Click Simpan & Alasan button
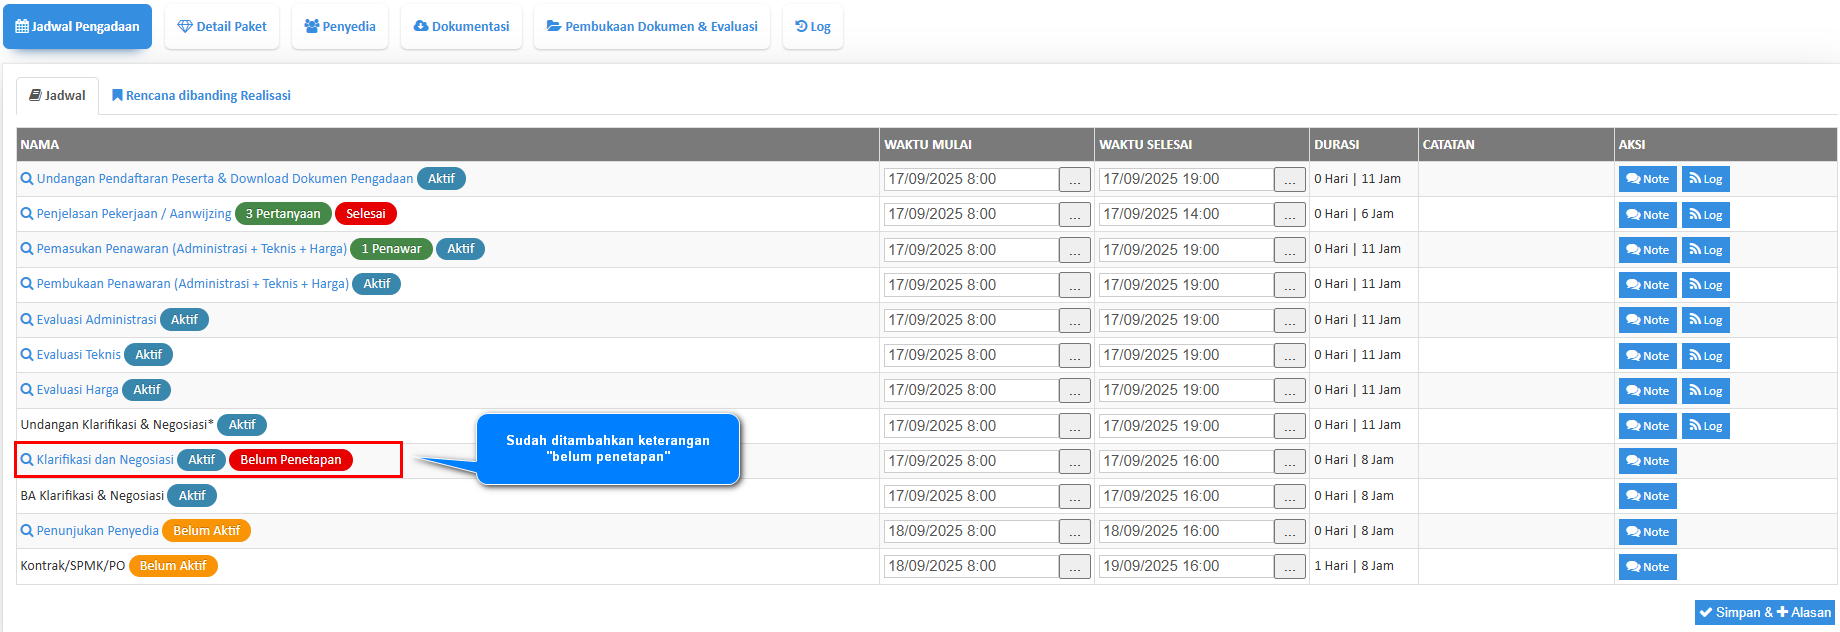Viewport: 1840px width, 632px height. [x=1765, y=613]
